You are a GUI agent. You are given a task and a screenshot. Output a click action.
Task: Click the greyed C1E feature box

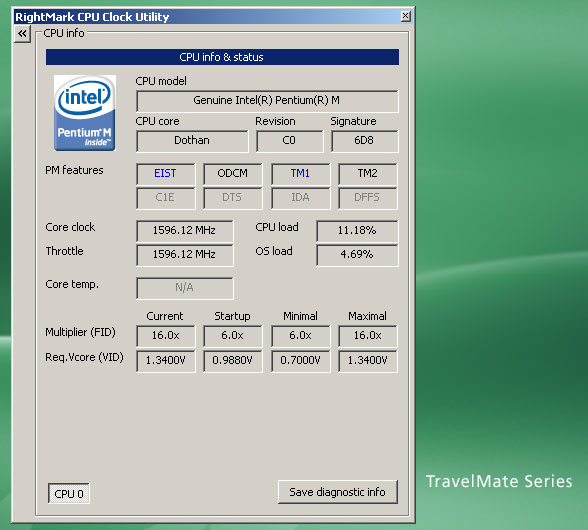[165, 198]
